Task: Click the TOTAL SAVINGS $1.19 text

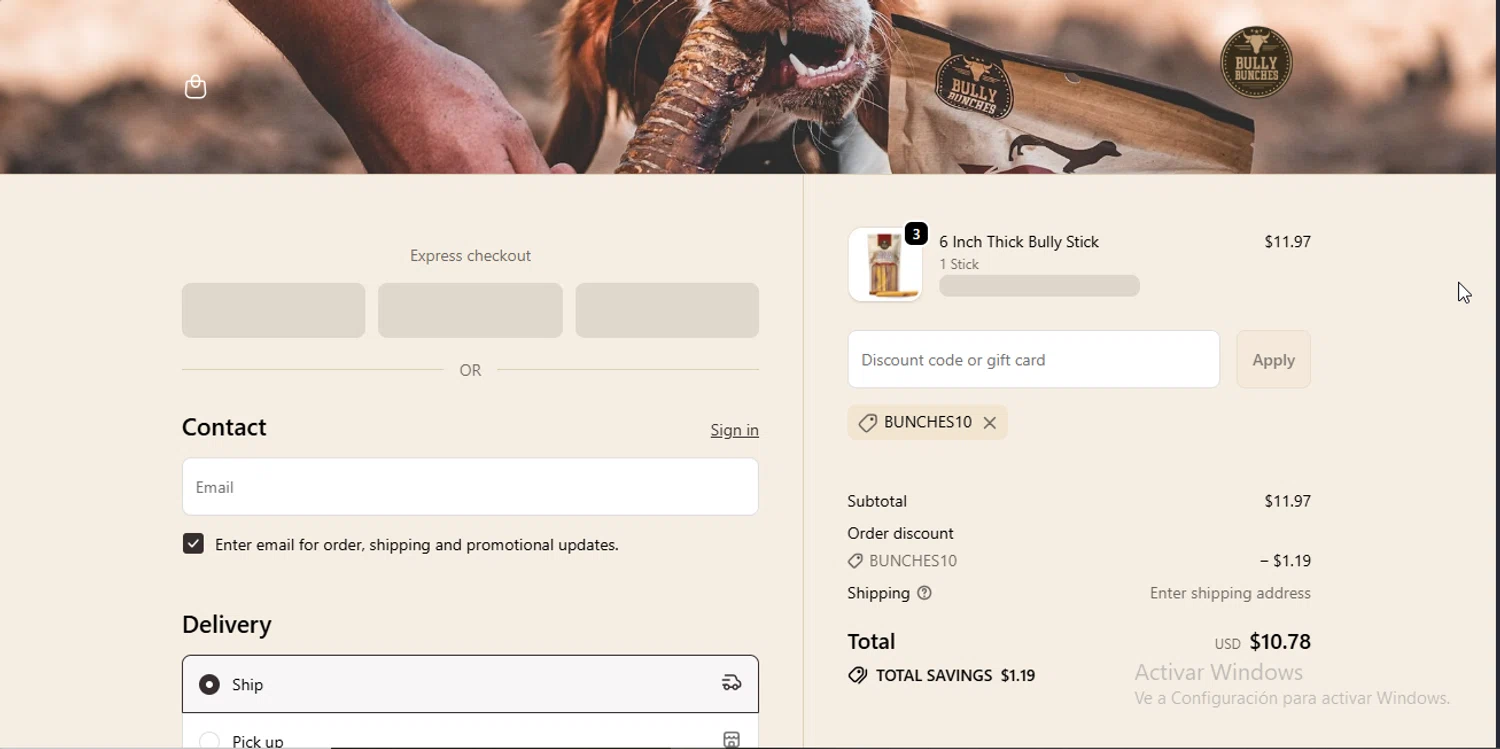Action: [955, 676]
